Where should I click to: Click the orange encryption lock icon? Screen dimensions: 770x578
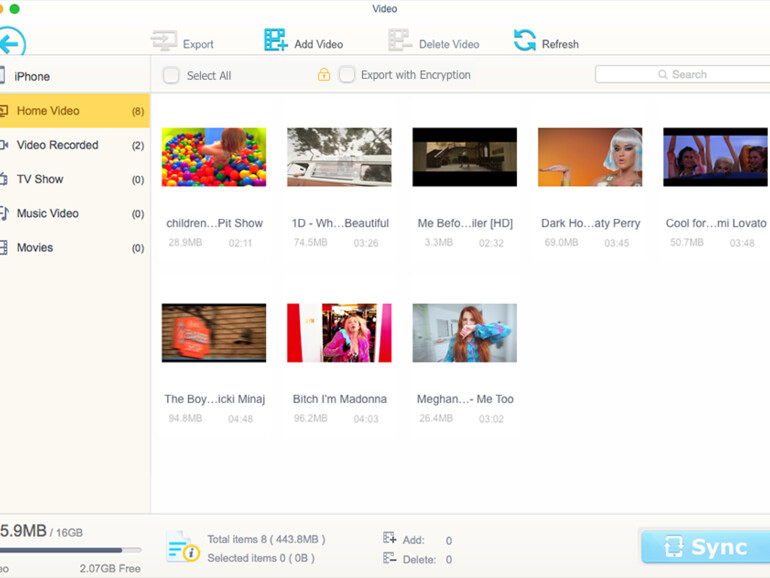point(324,75)
